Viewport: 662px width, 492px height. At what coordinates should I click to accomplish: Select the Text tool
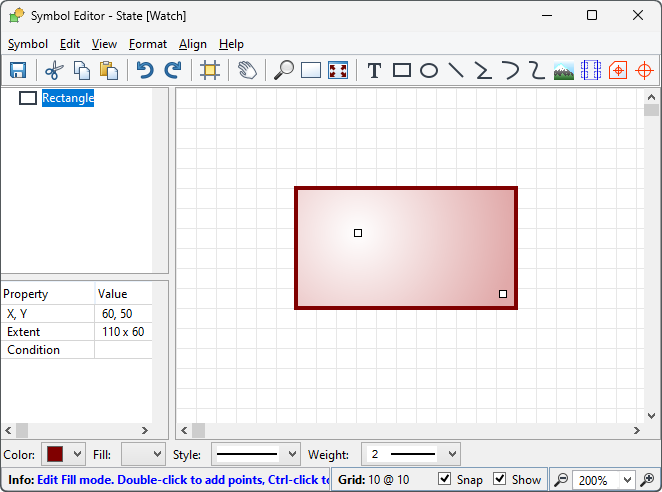374,70
